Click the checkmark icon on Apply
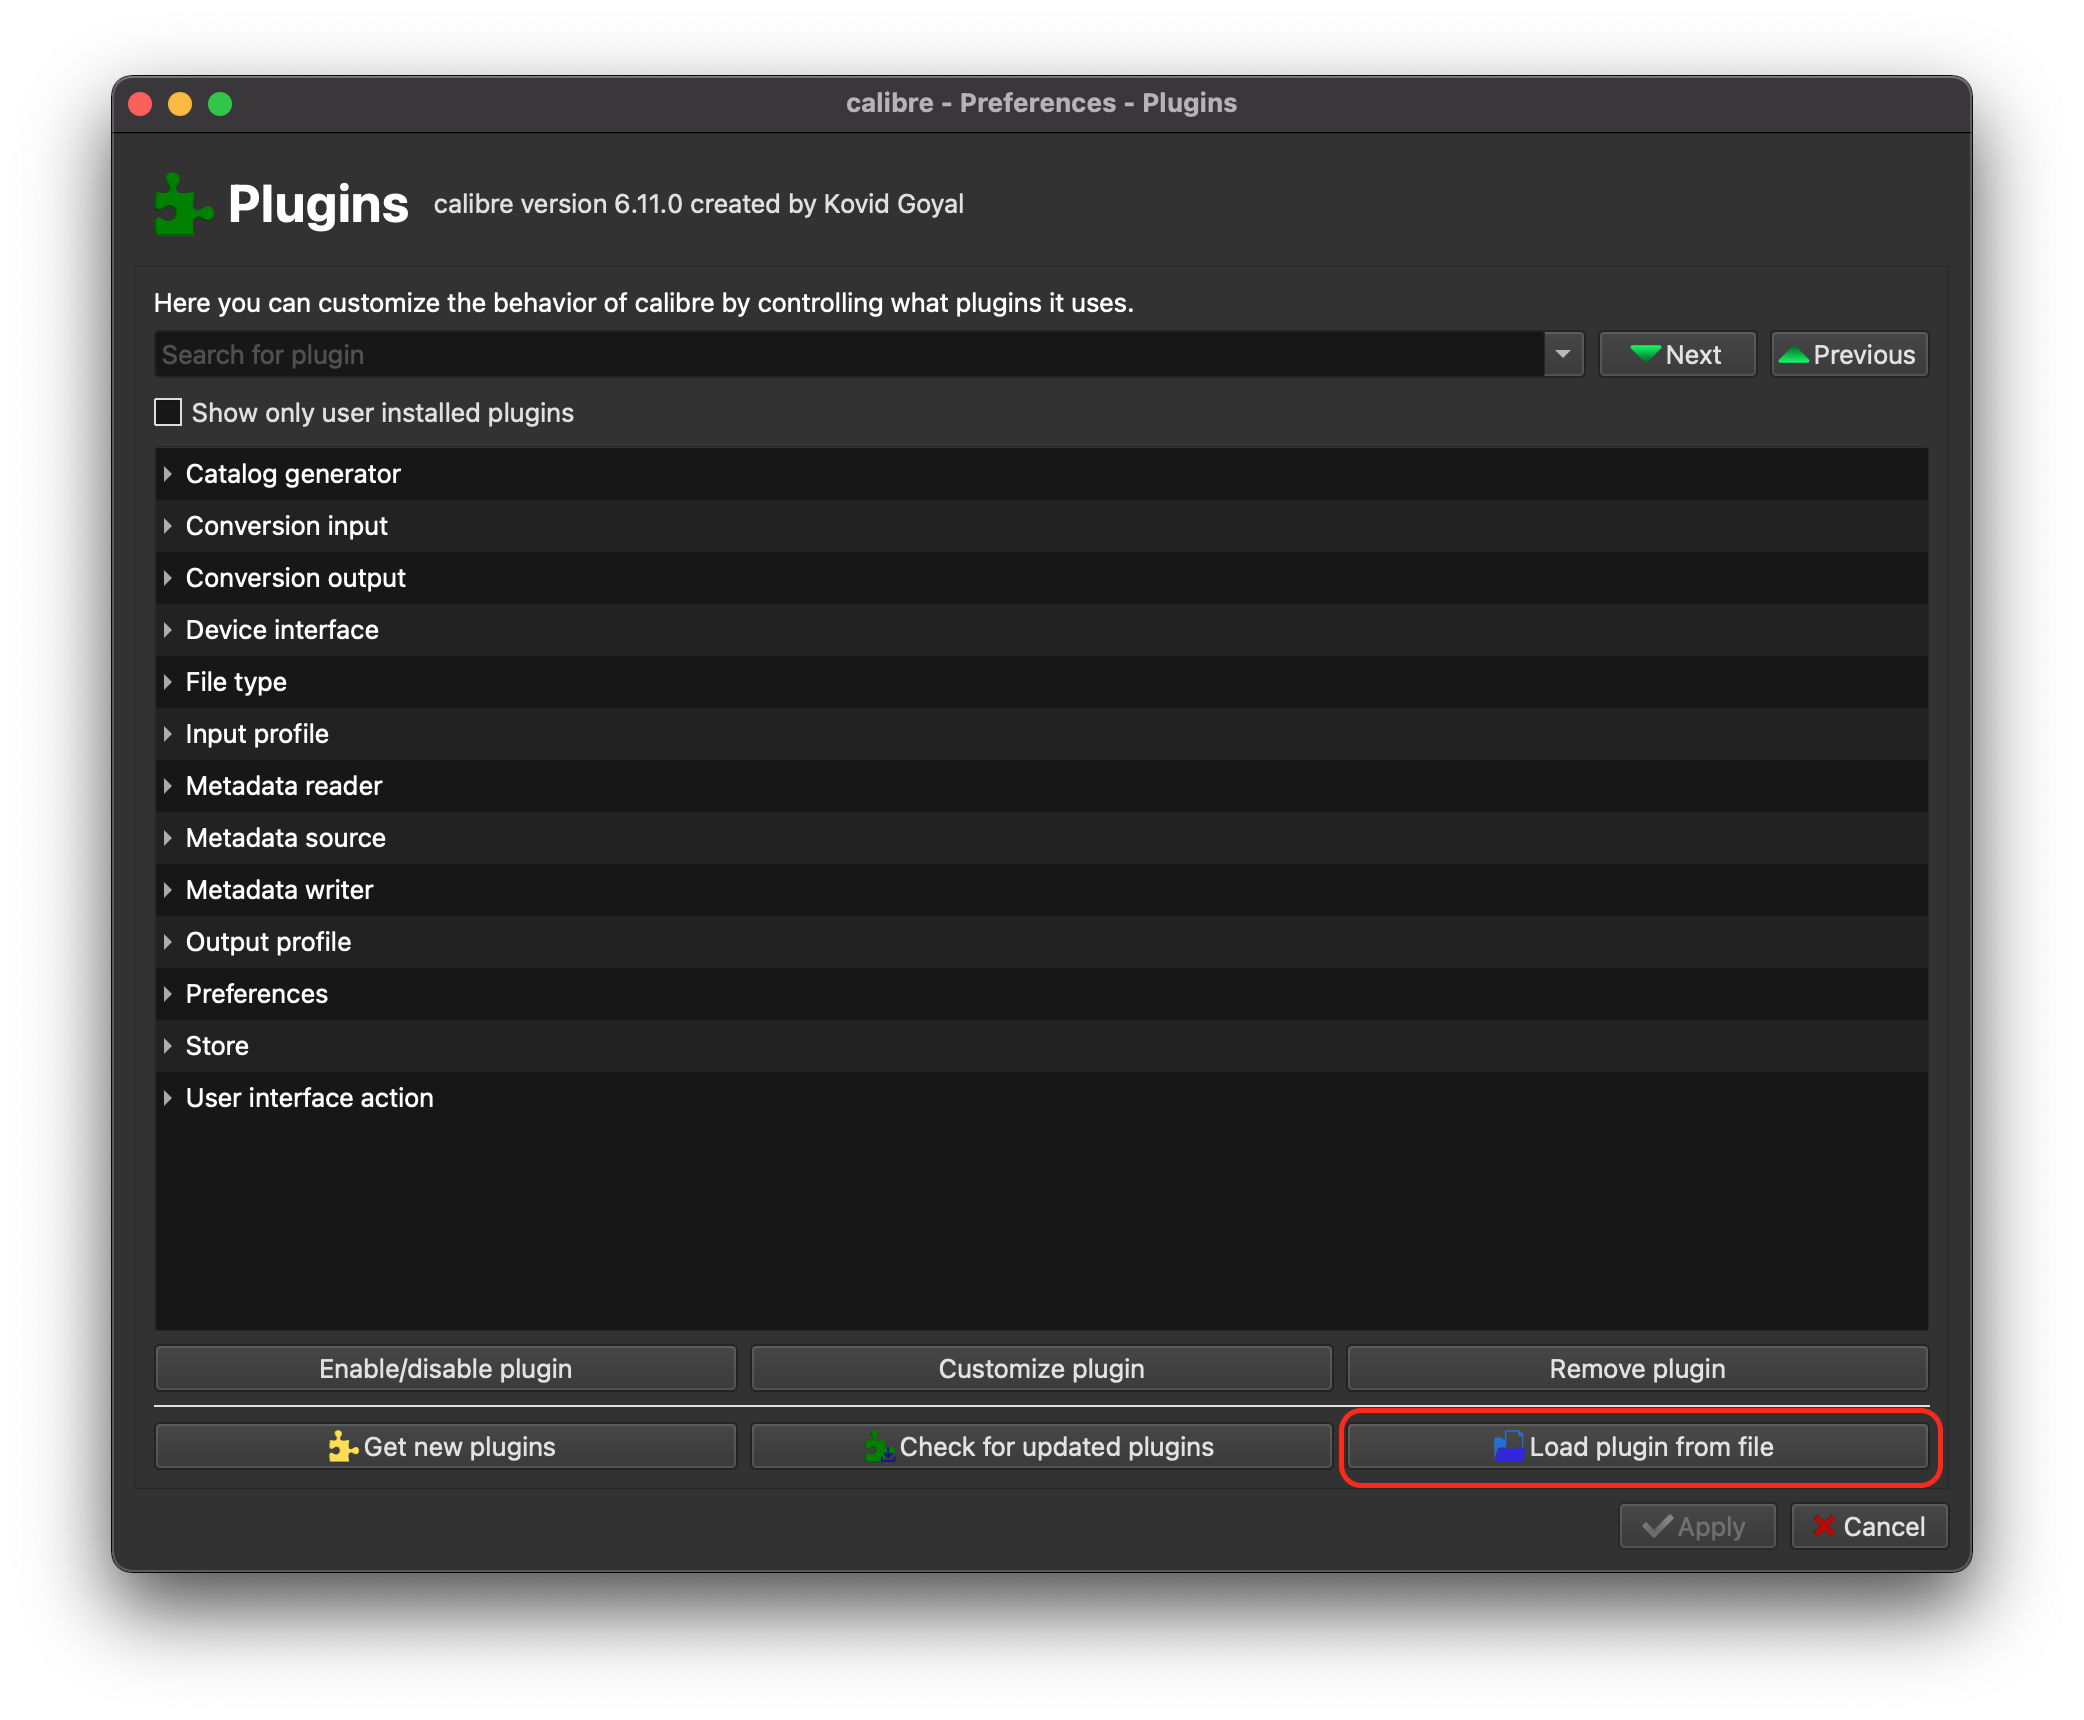This screenshot has width=2084, height=1720. tap(1658, 1526)
